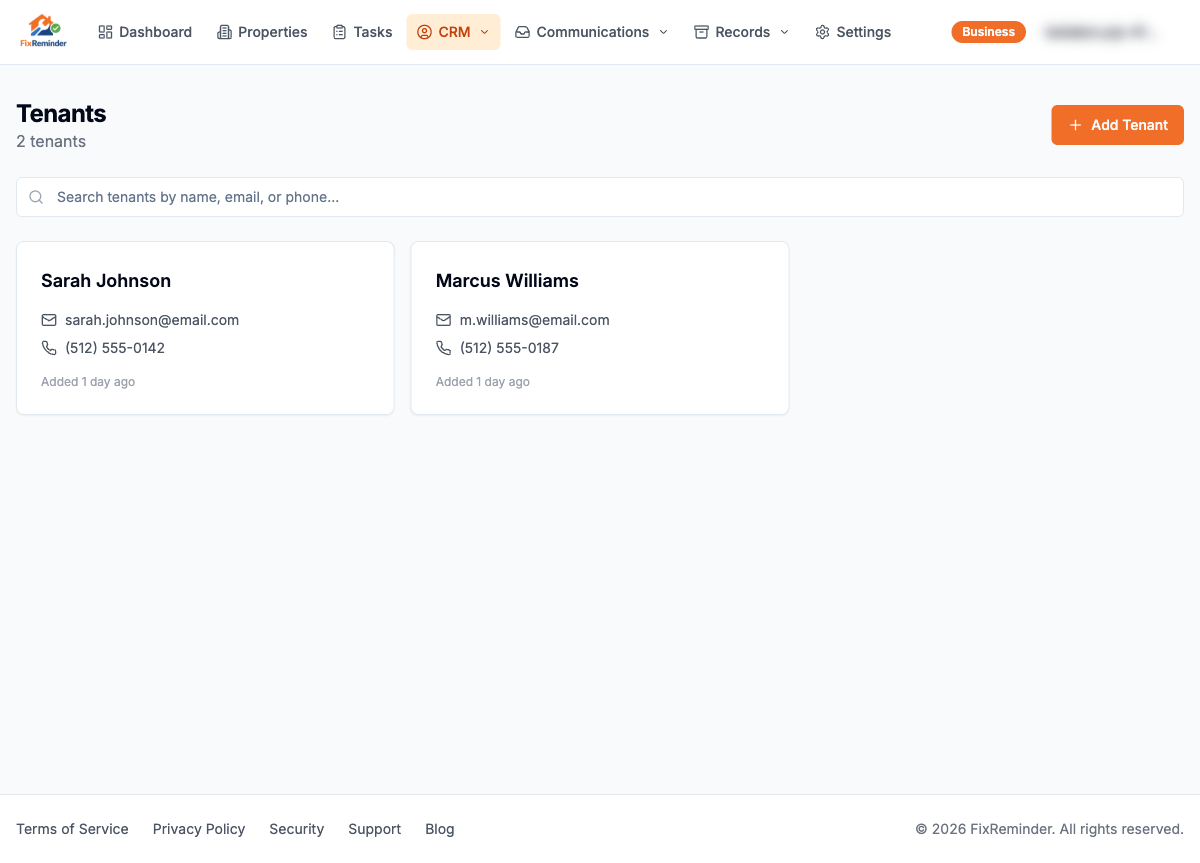1200x863 pixels.
Task: Click the FixReminder logo
Action: click(43, 31)
